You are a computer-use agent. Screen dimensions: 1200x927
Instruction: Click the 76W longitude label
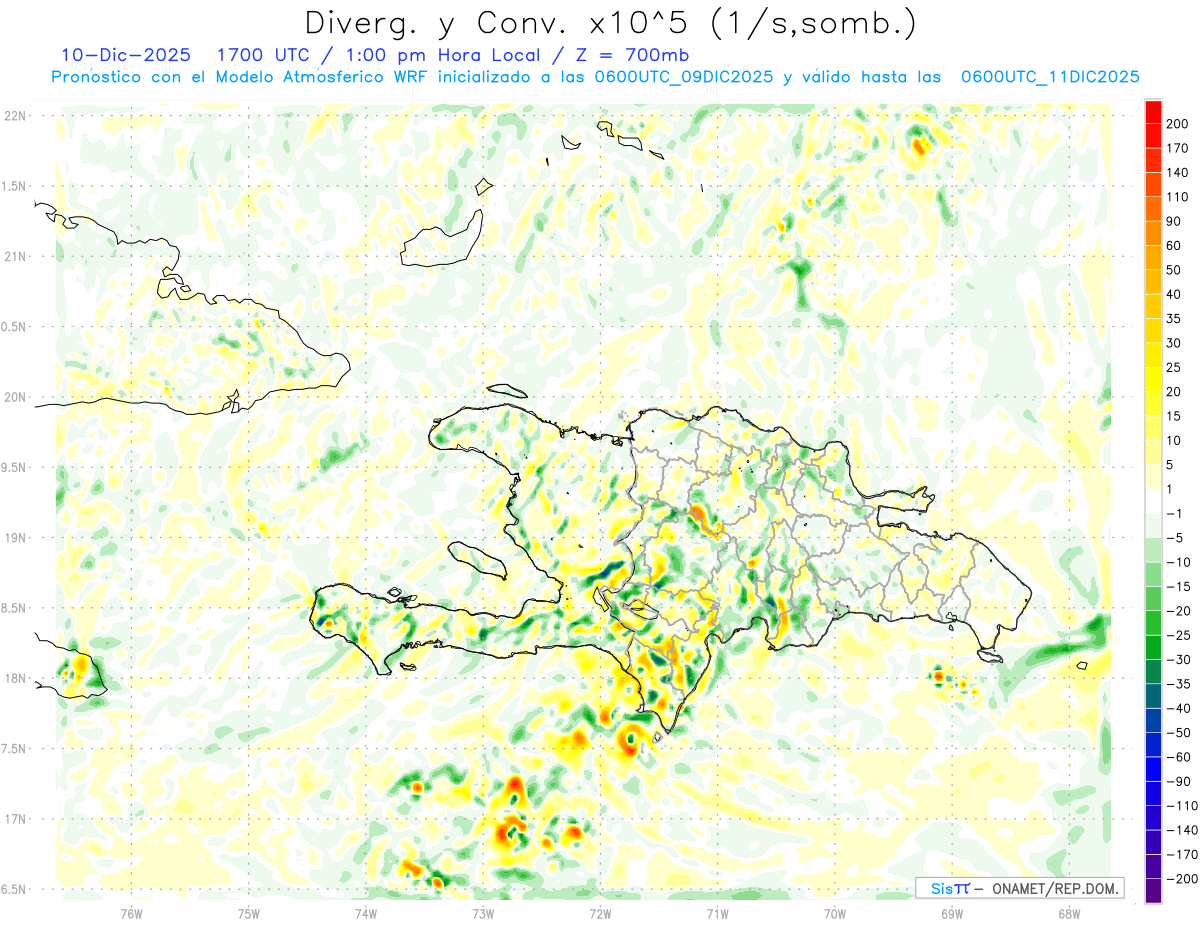132,913
